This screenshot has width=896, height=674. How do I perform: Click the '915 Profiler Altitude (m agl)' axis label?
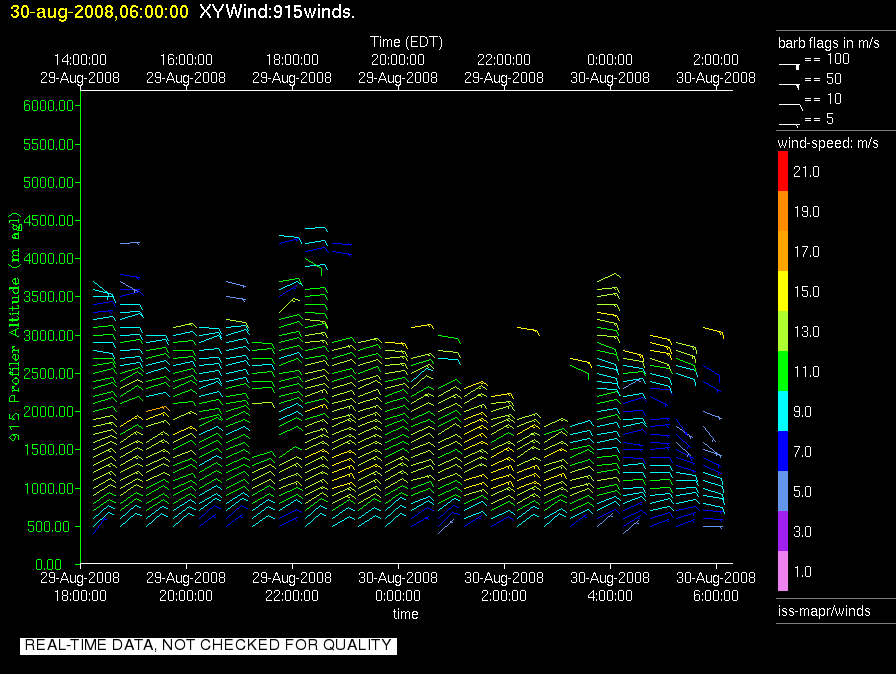pos(14,326)
